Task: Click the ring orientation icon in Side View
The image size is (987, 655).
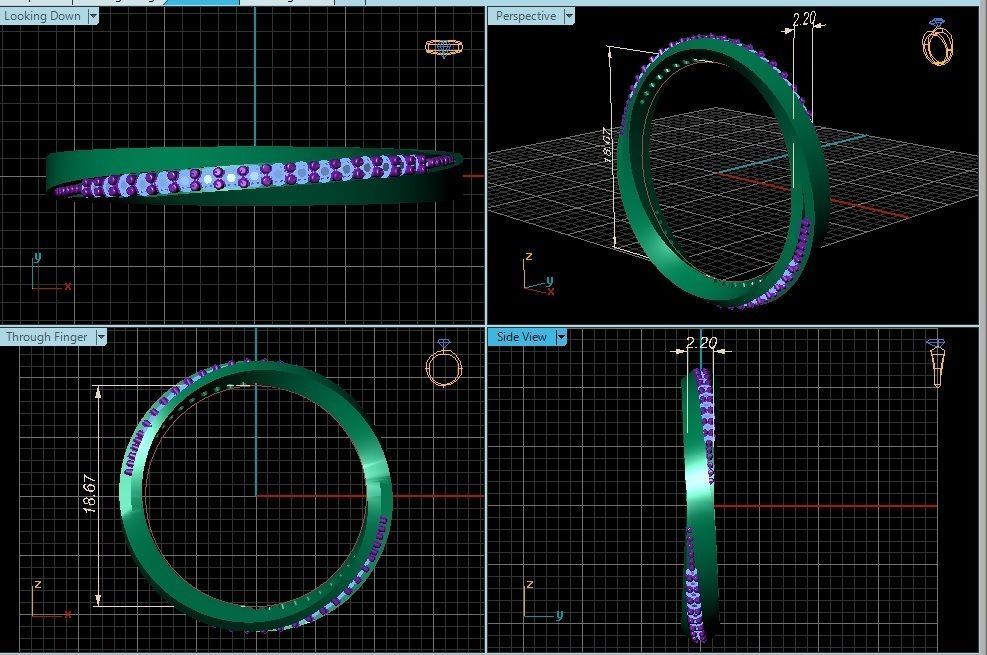Action: pos(936,363)
